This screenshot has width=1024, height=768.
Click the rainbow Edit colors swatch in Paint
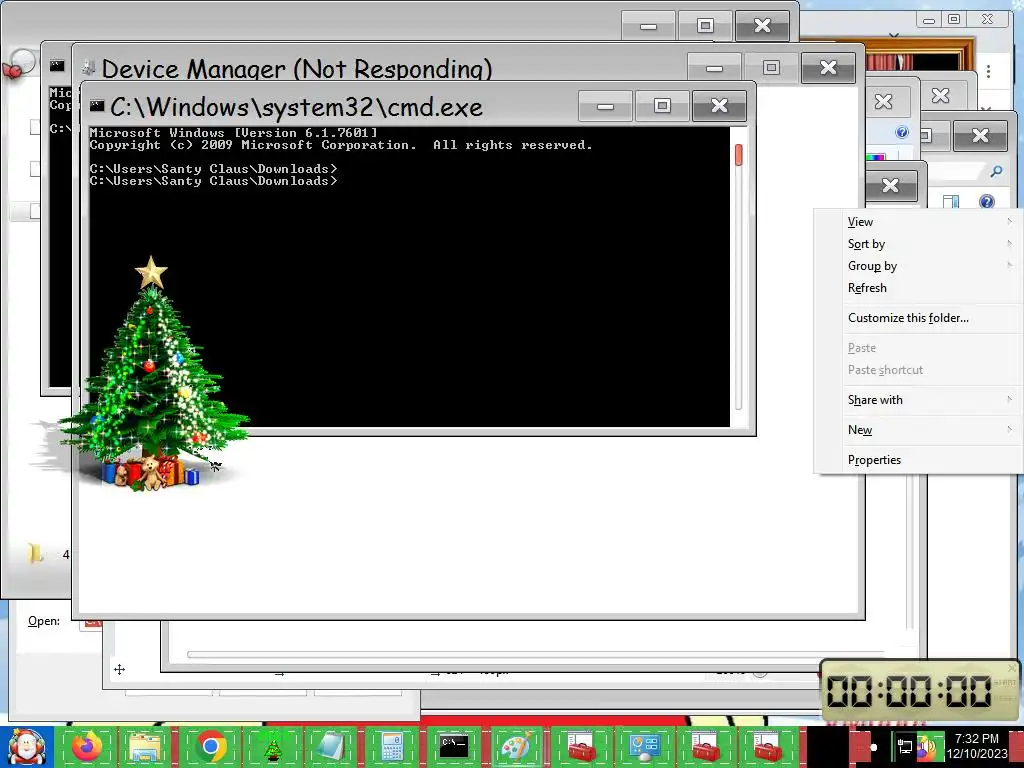point(876,157)
